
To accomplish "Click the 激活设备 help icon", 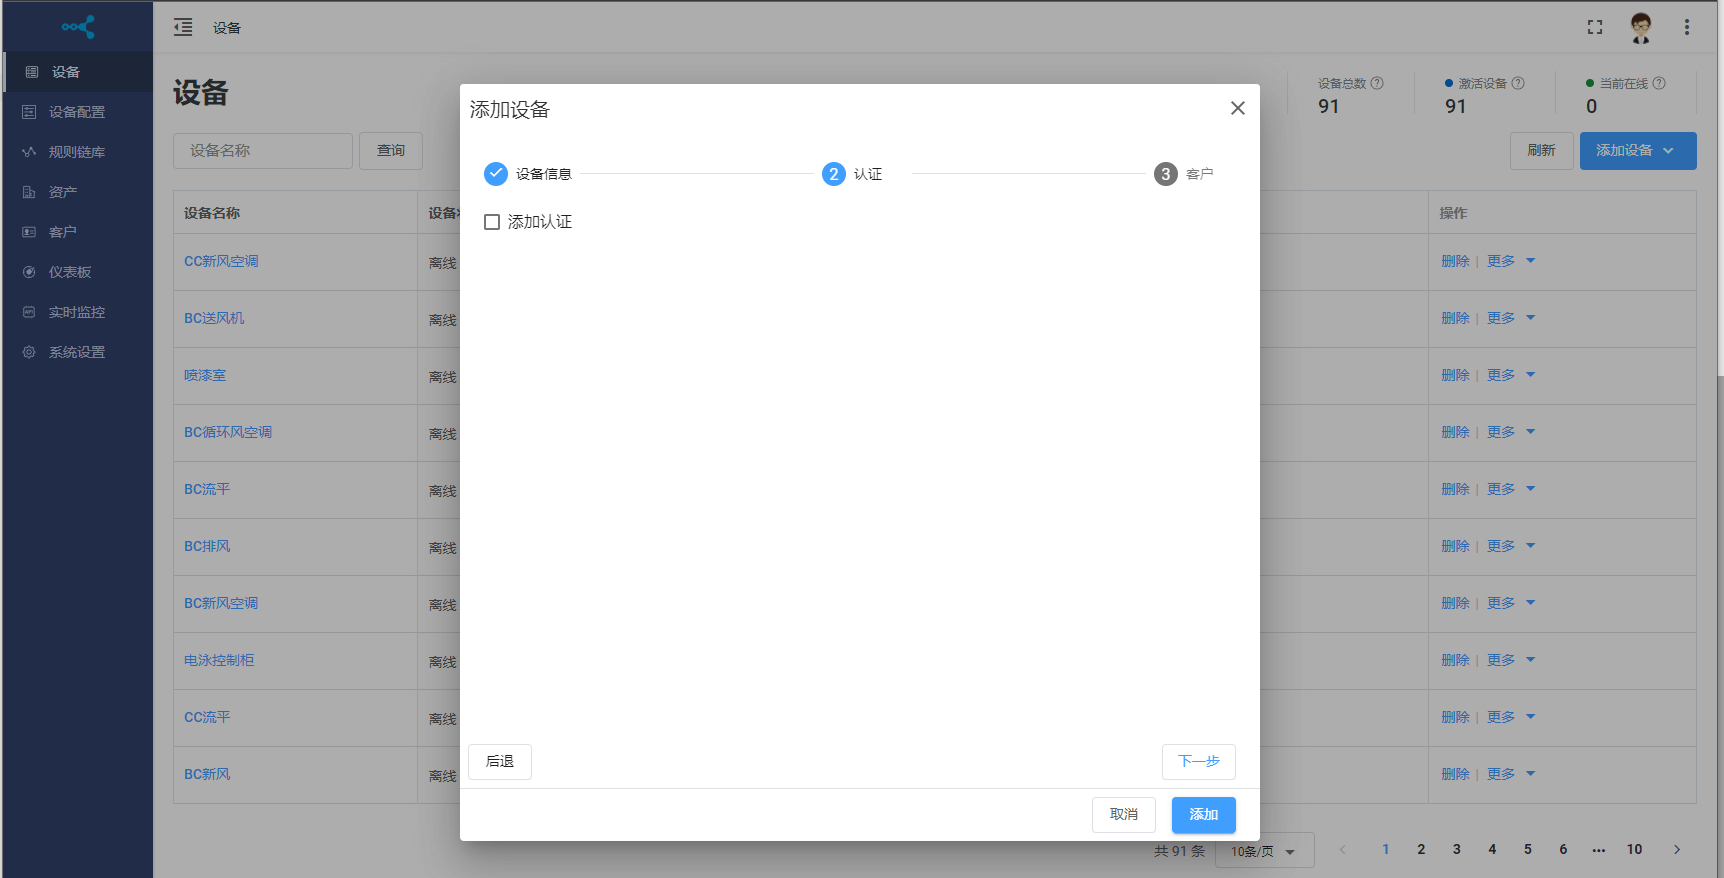I will (x=1518, y=83).
